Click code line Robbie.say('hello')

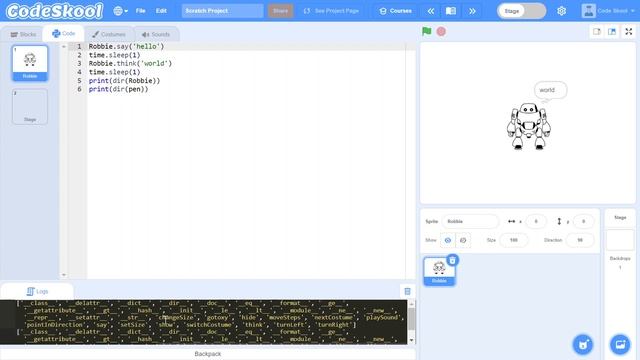pos(126,47)
